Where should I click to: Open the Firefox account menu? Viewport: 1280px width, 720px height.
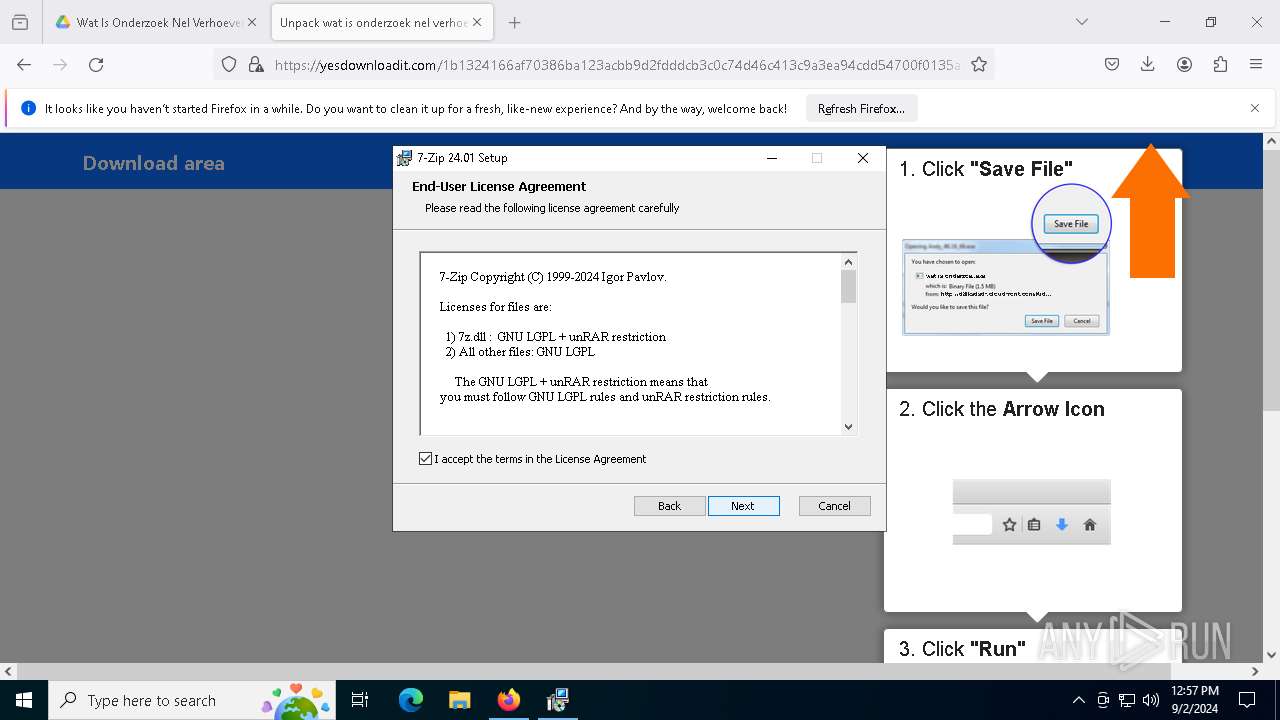(1184, 65)
